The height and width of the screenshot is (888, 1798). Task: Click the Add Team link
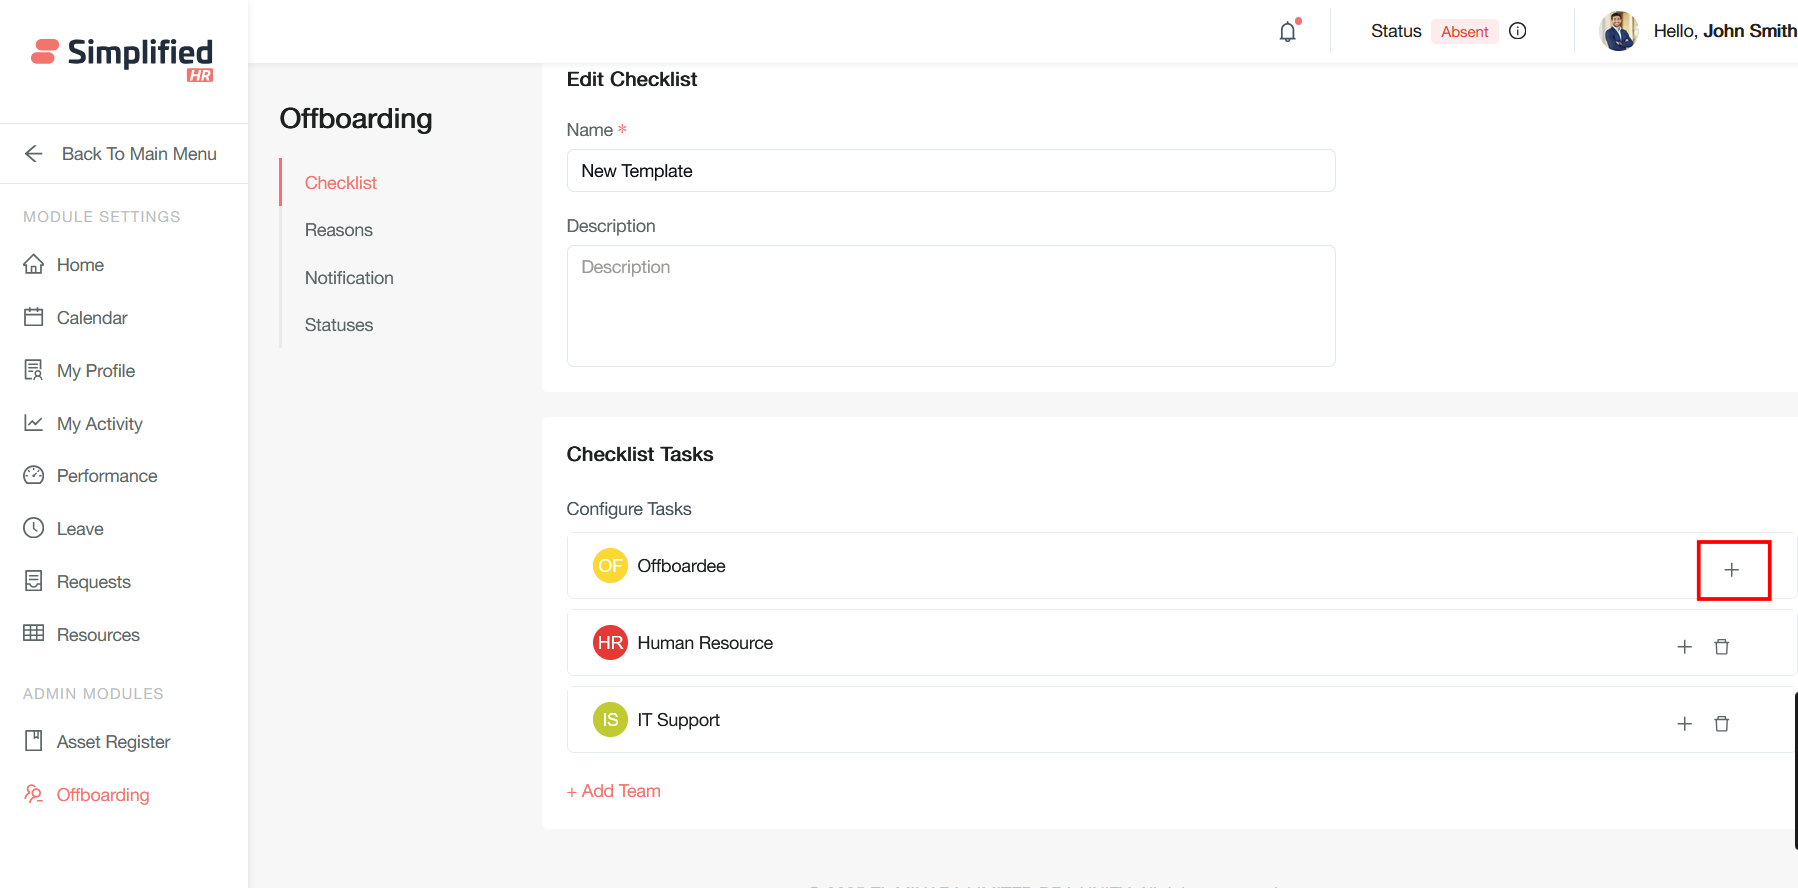click(x=614, y=791)
